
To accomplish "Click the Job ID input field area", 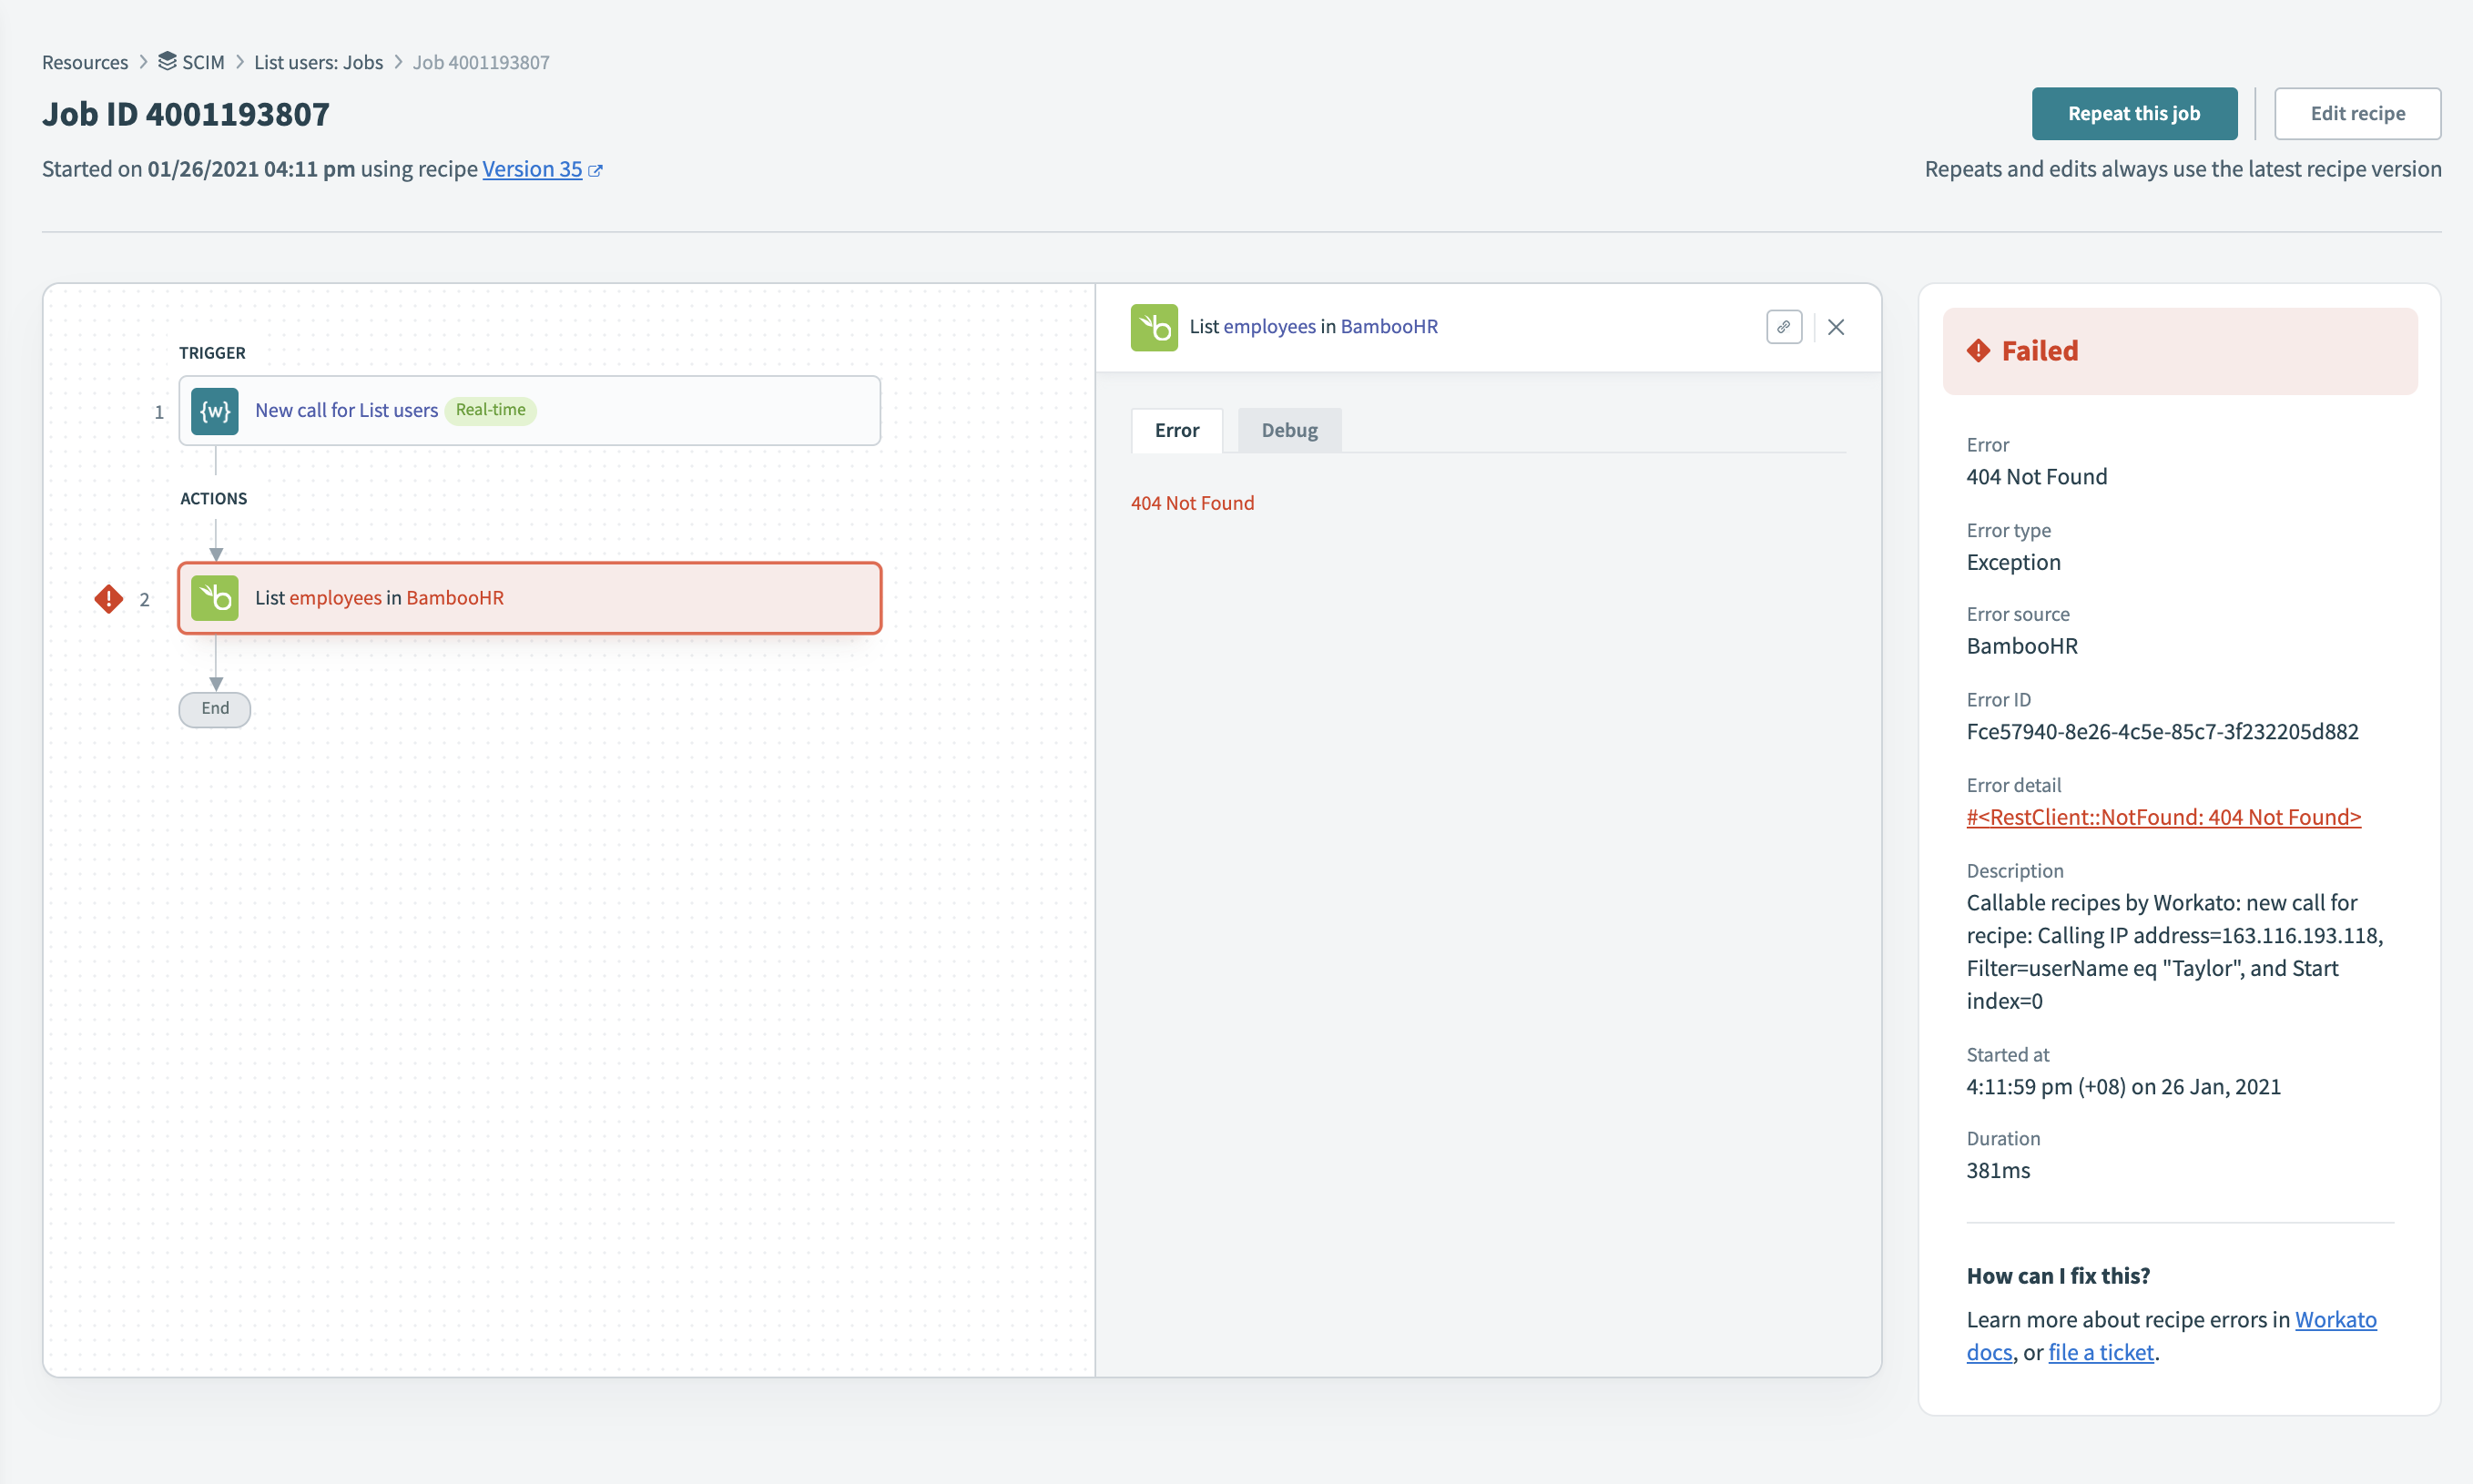I will pos(186,111).
